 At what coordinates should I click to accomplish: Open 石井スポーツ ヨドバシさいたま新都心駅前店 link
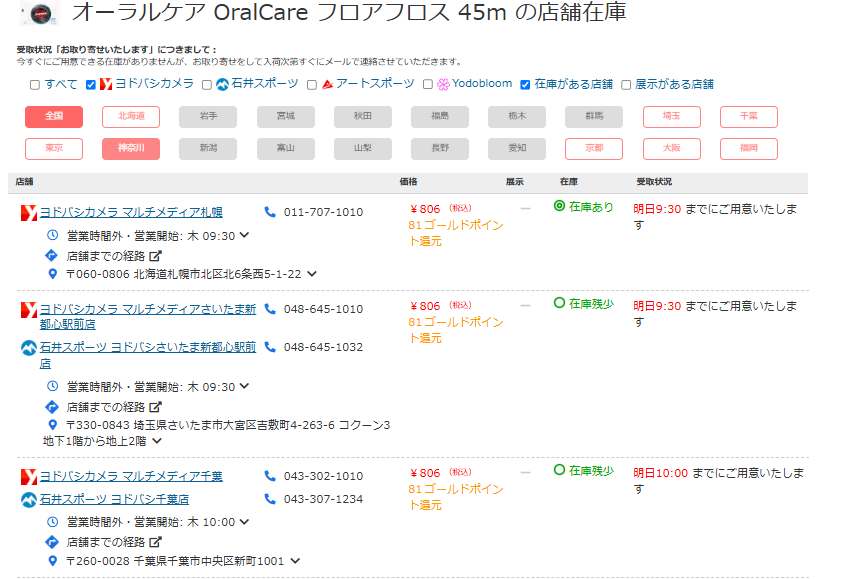coord(148,355)
